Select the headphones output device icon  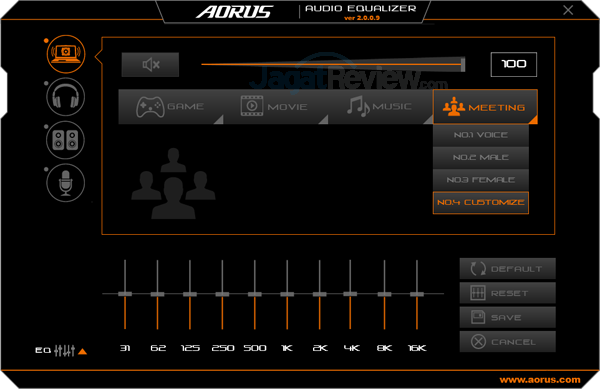click(x=65, y=97)
